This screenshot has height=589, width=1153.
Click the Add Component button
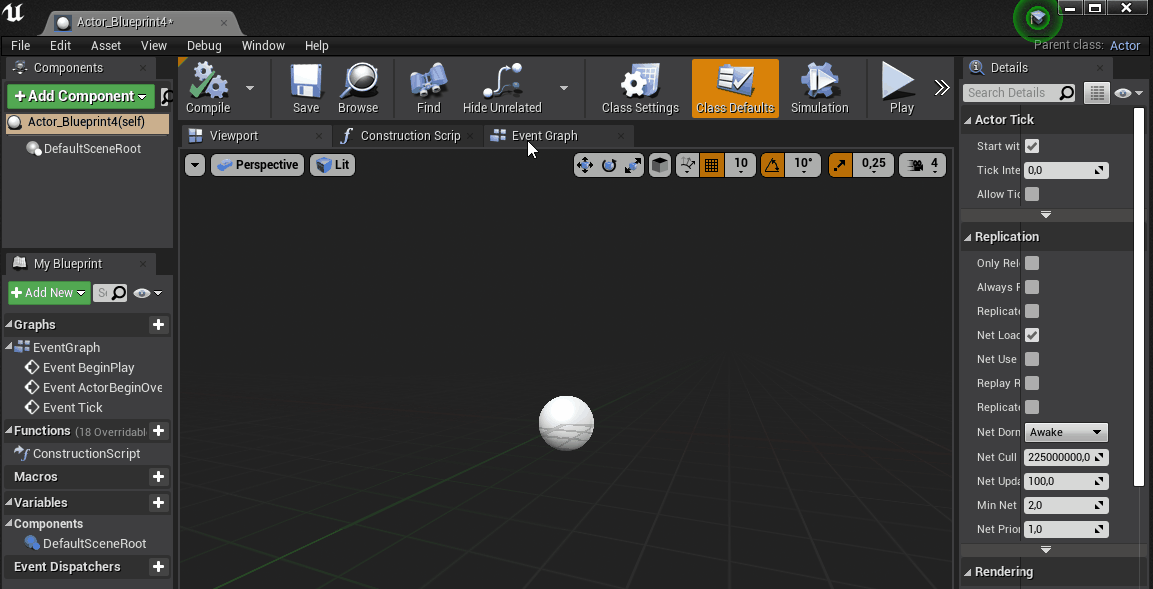(80, 96)
